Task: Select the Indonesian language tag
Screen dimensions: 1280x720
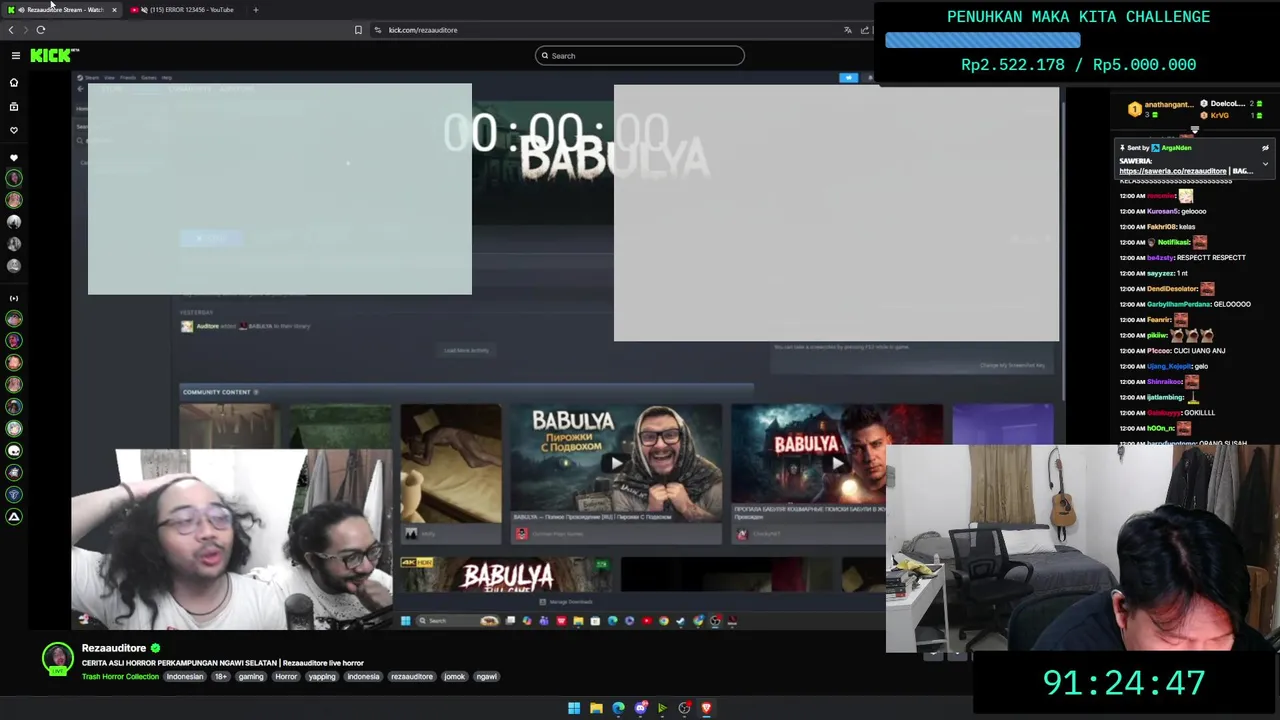Action: (185, 677)
